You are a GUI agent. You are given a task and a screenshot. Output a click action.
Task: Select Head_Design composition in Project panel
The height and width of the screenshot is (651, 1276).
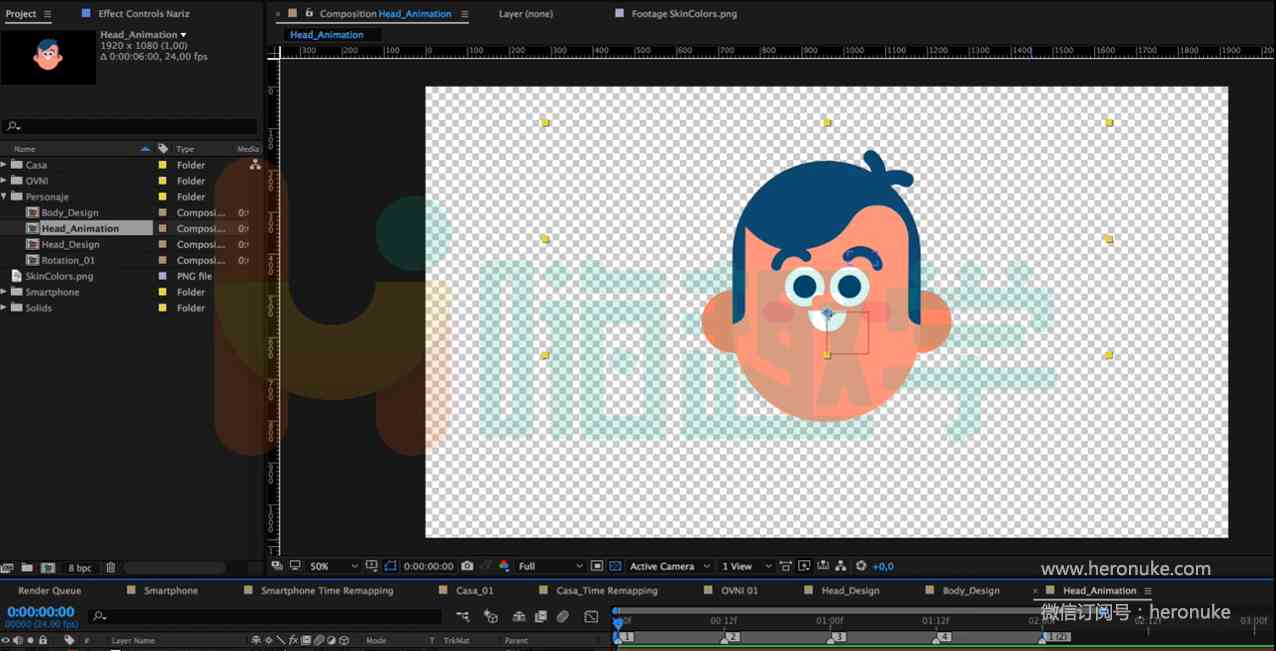tap(70, 245)
